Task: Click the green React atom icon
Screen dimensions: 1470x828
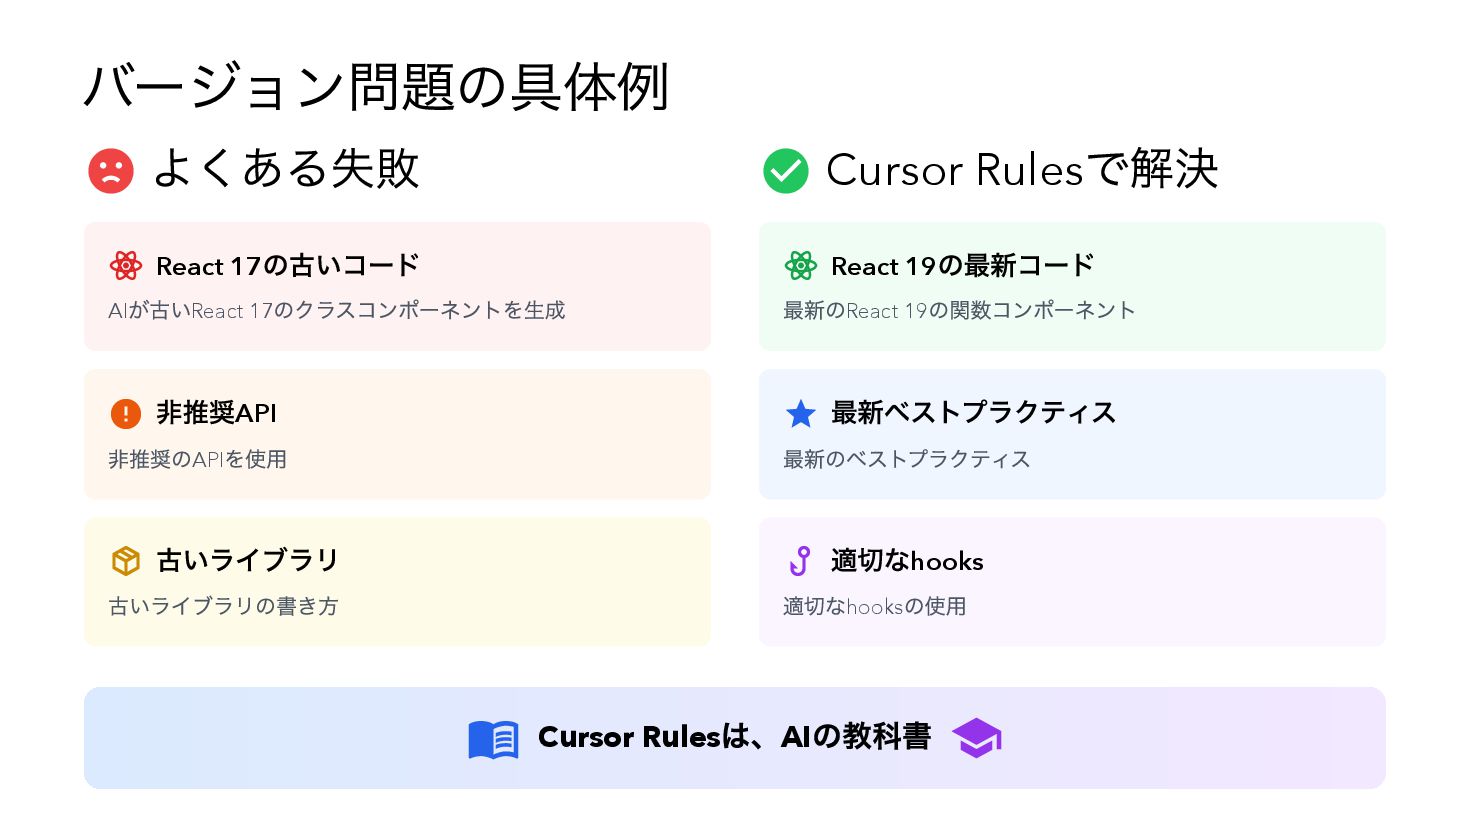Action: click(x=801, y=265)
